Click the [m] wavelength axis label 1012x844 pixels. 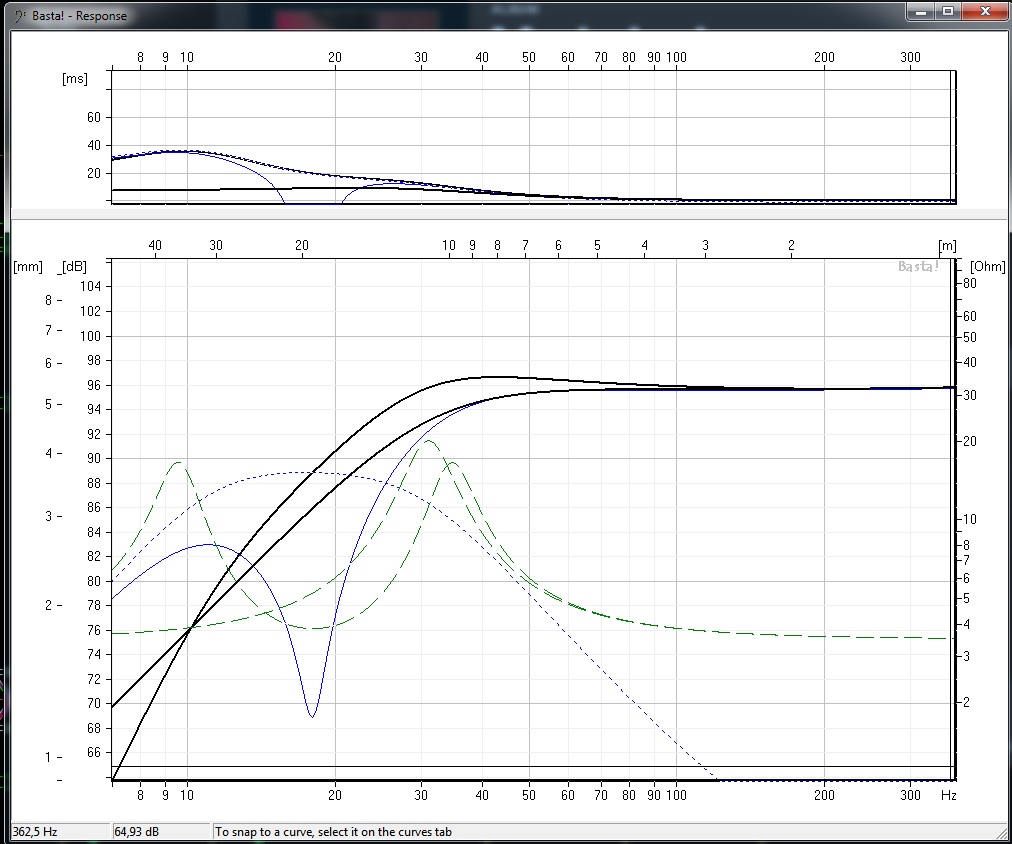point(946,245)
